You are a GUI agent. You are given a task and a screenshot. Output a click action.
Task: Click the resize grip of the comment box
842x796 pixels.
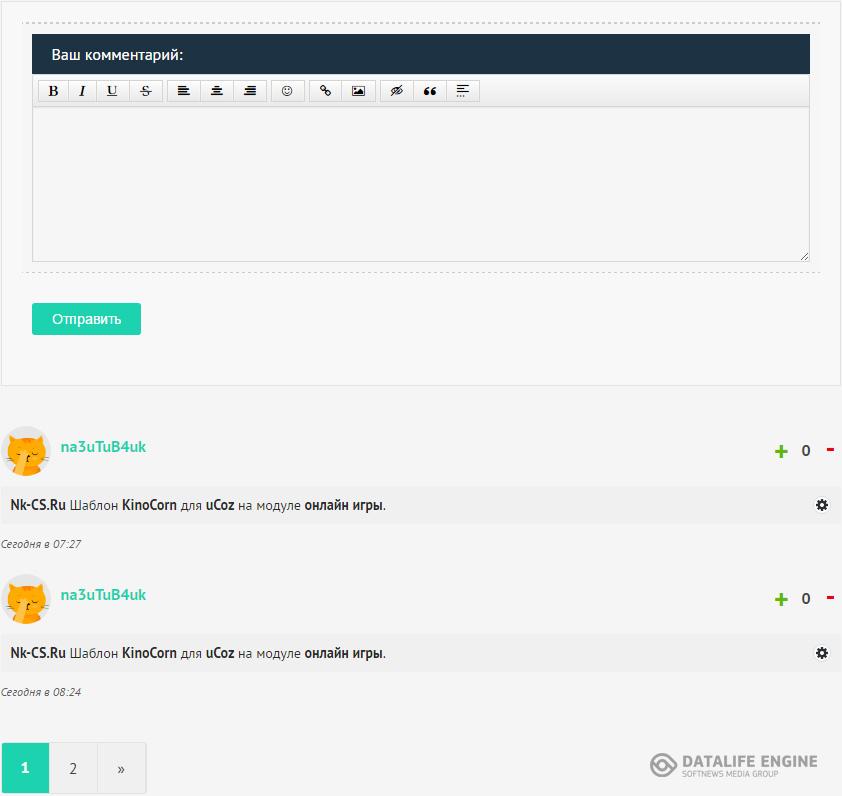[804, 257]
